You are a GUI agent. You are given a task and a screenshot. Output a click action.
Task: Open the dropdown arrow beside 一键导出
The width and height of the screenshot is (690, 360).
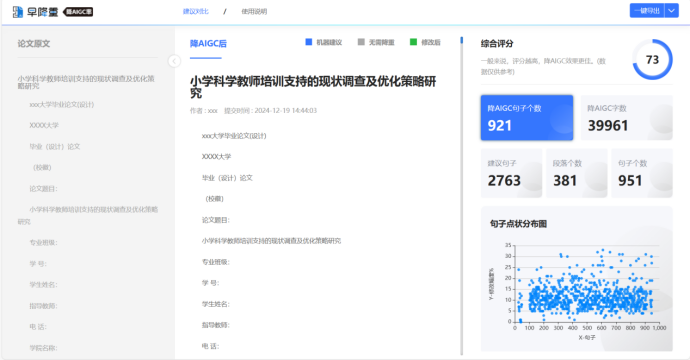click(672, 11)
